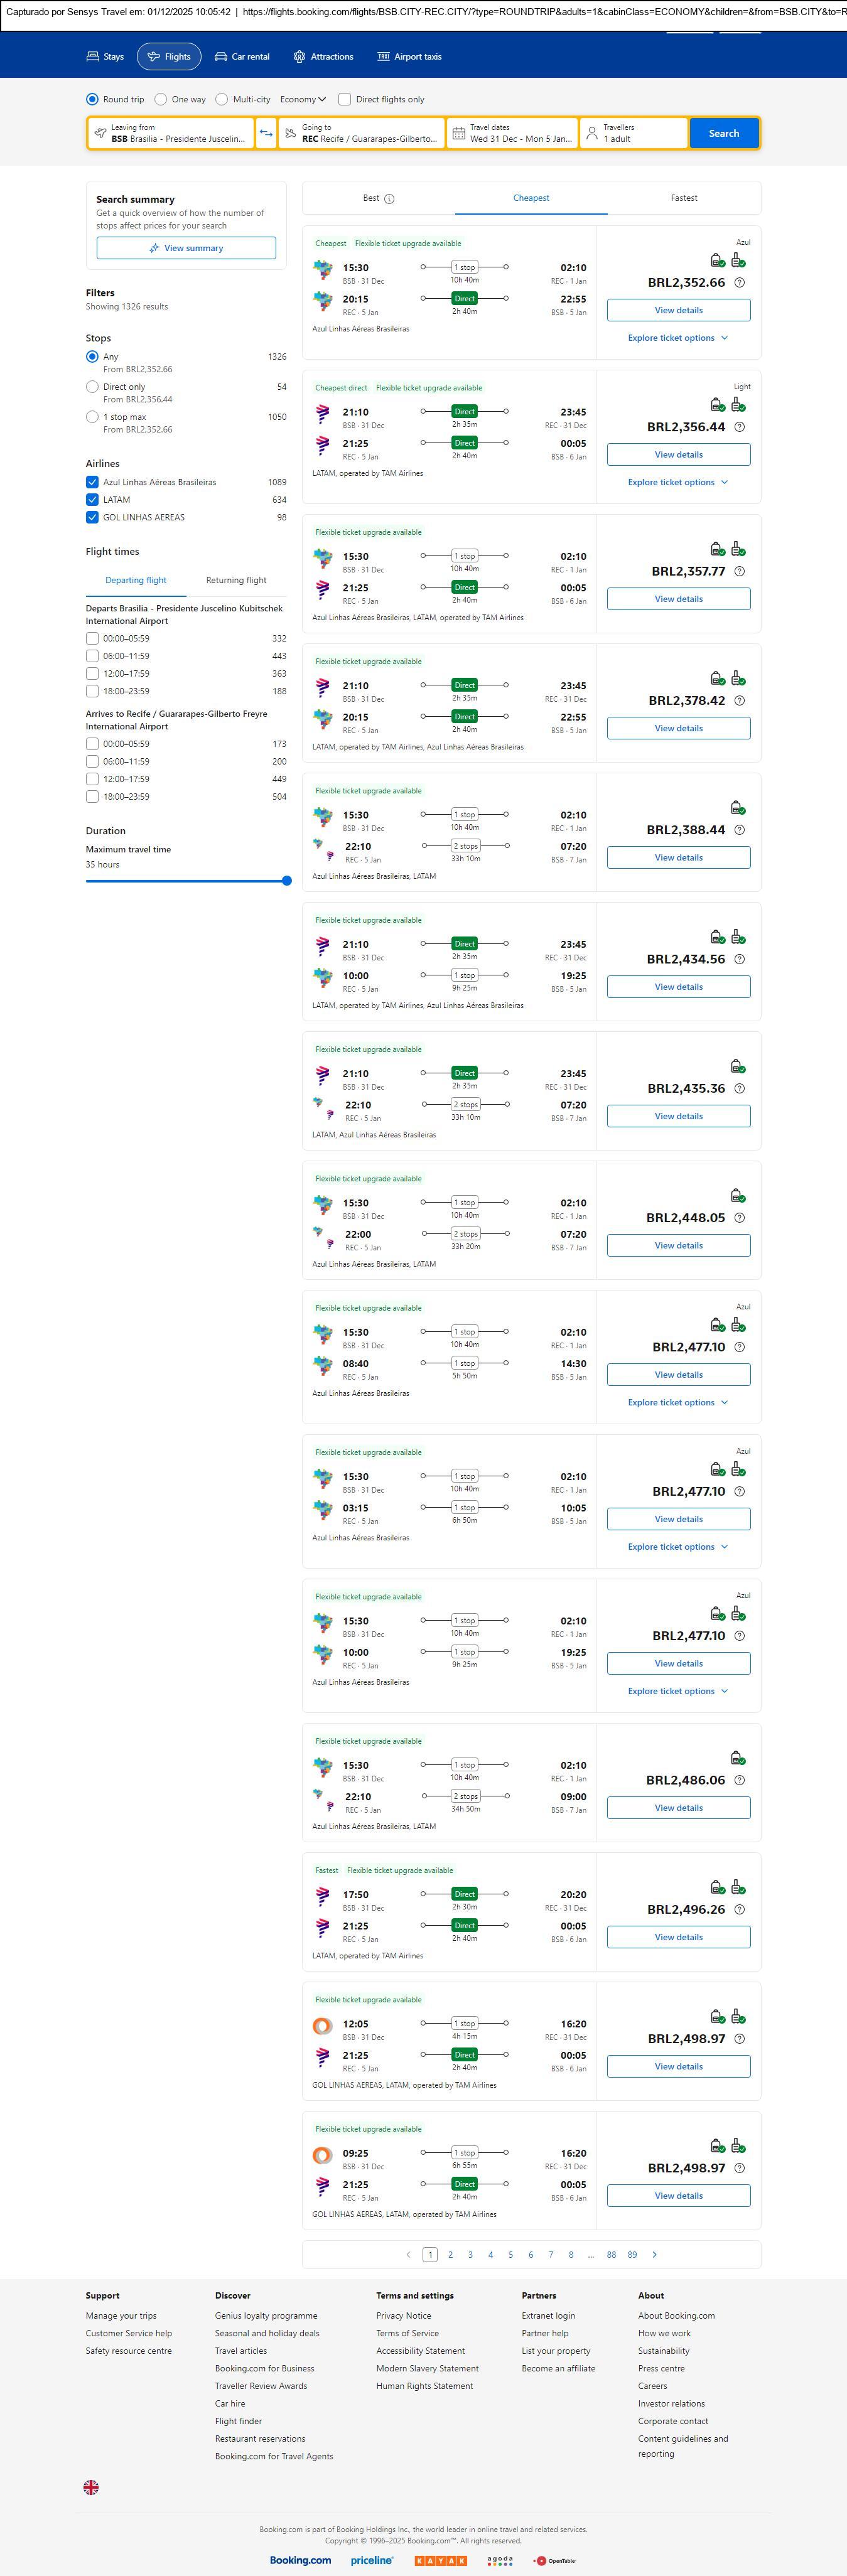Uncheck the GOL LINHAS AEREAS airline filter

pos(92,517)
